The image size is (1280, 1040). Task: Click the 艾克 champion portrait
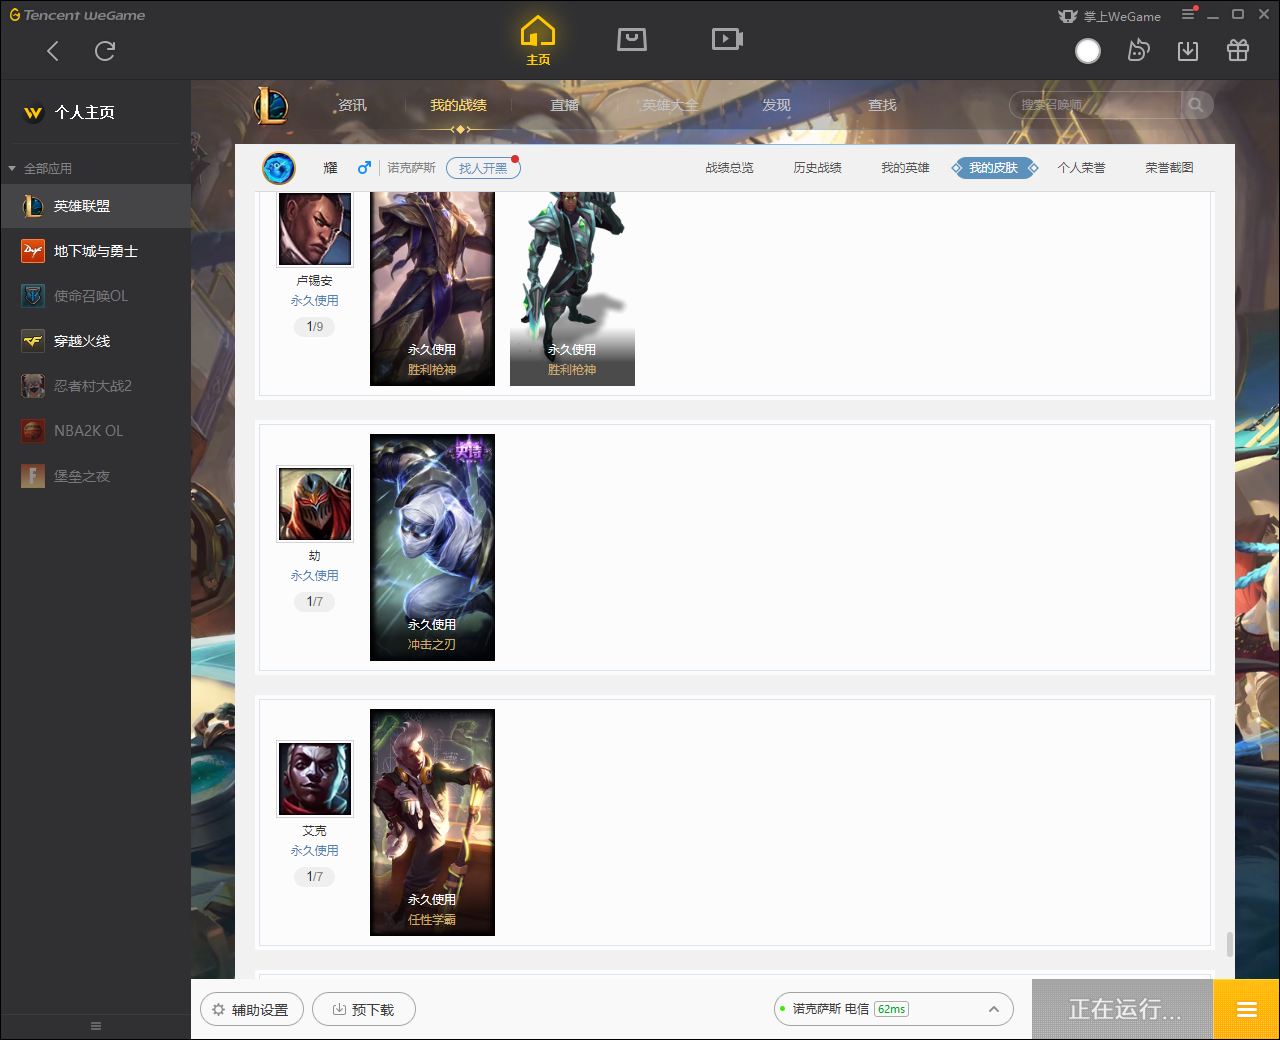tap(315, 779)
